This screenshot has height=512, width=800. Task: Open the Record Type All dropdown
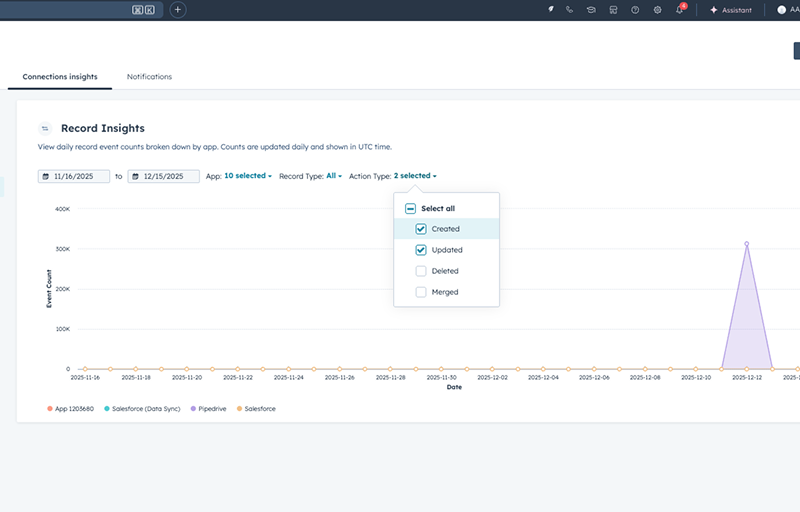pyautogui.click(x=334, y=176)
